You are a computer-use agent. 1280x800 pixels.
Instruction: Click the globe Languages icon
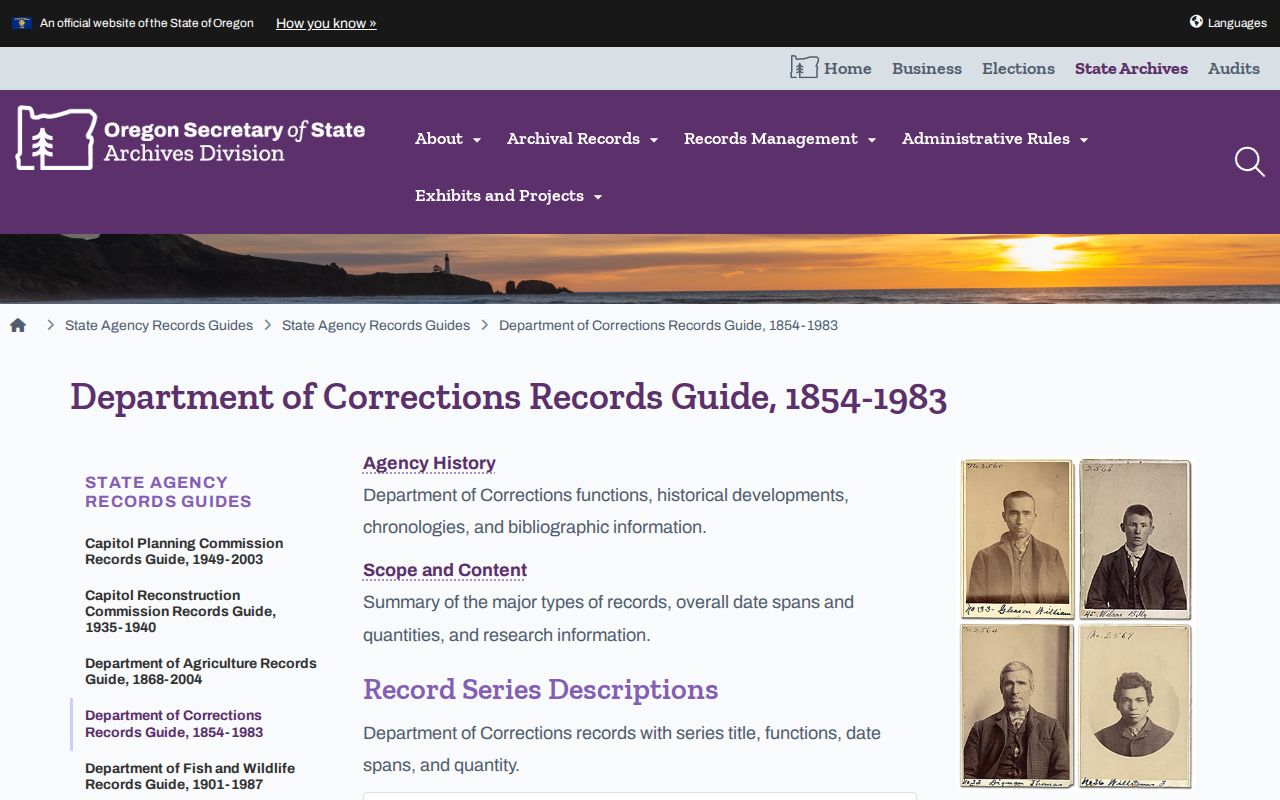point(1196,22)
